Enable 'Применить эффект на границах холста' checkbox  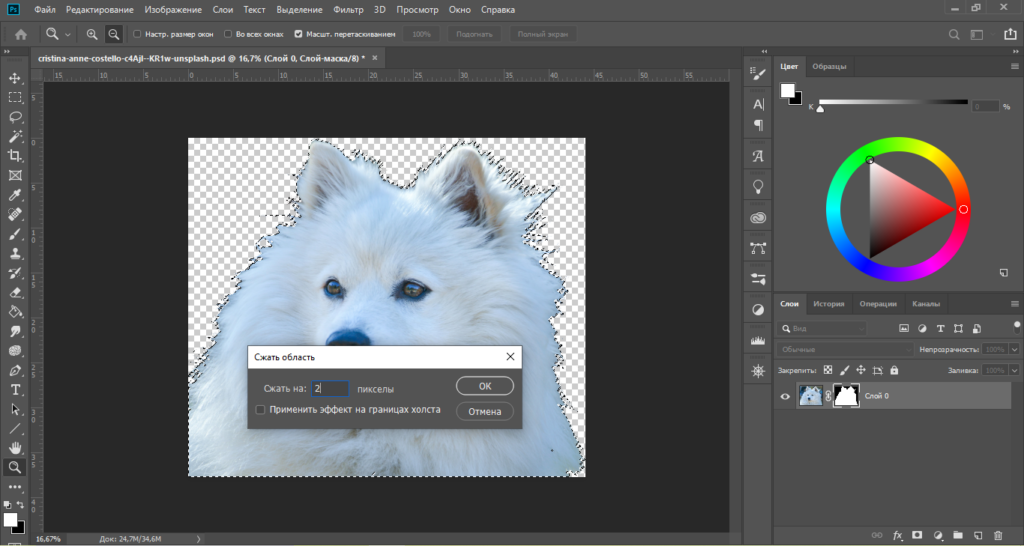coord(260,410)
